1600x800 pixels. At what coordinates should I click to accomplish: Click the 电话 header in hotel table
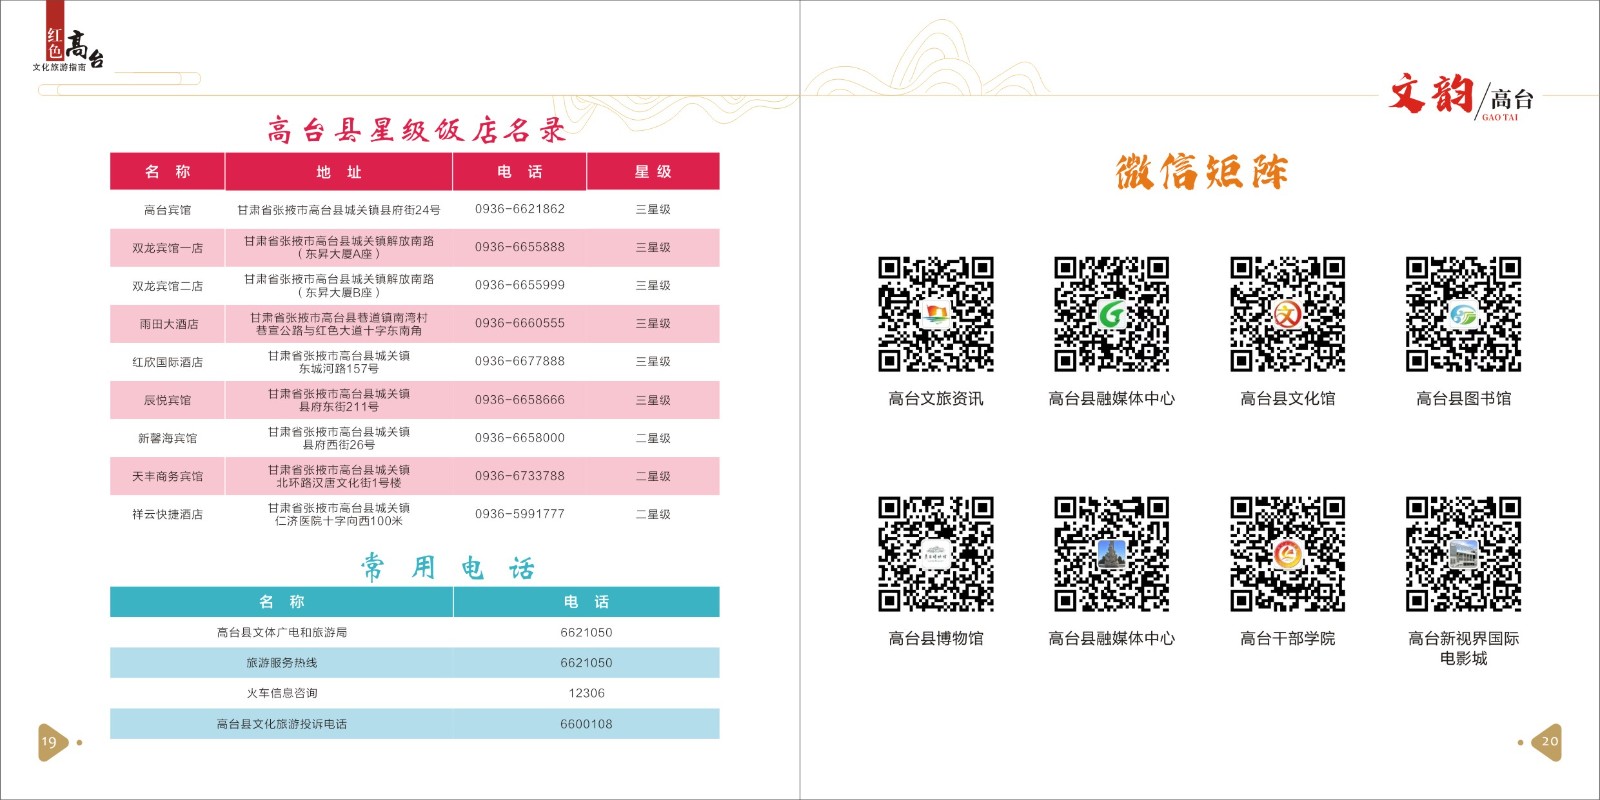pos(520,172)
